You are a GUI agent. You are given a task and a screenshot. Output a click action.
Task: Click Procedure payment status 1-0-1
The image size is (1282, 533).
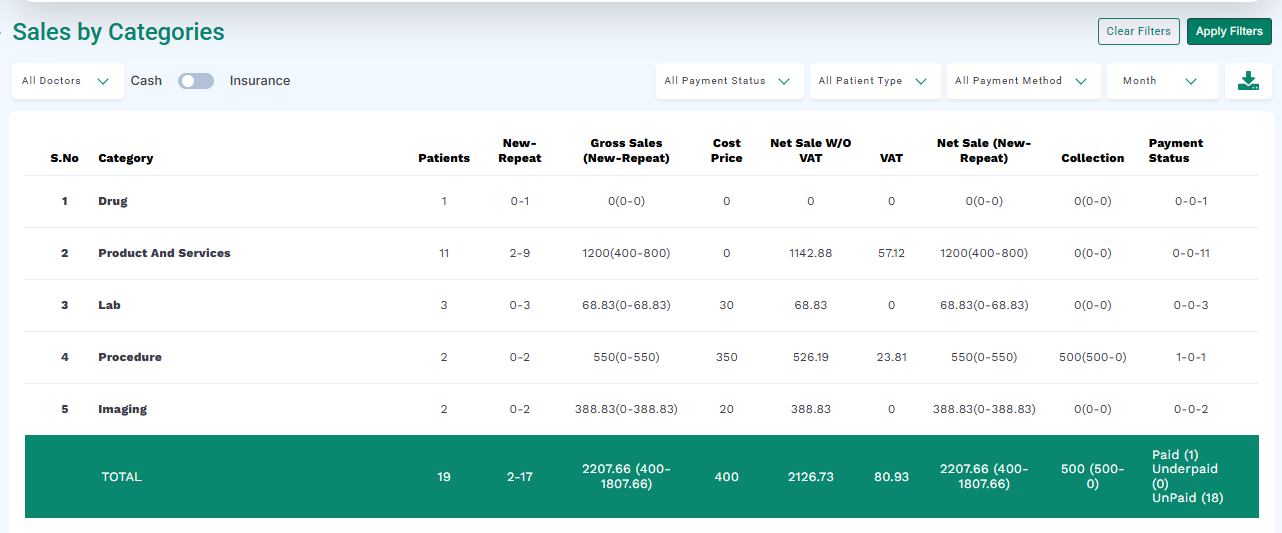click(1191, 357)
